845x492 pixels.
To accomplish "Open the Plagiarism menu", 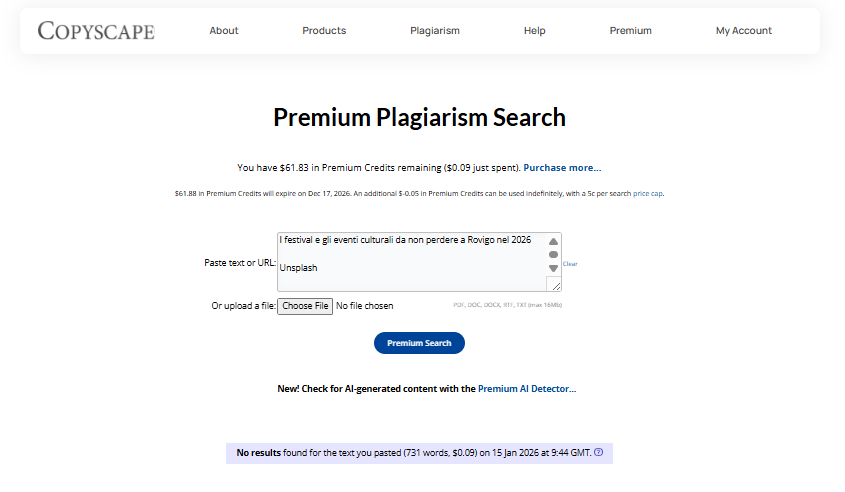I will 435,31.
